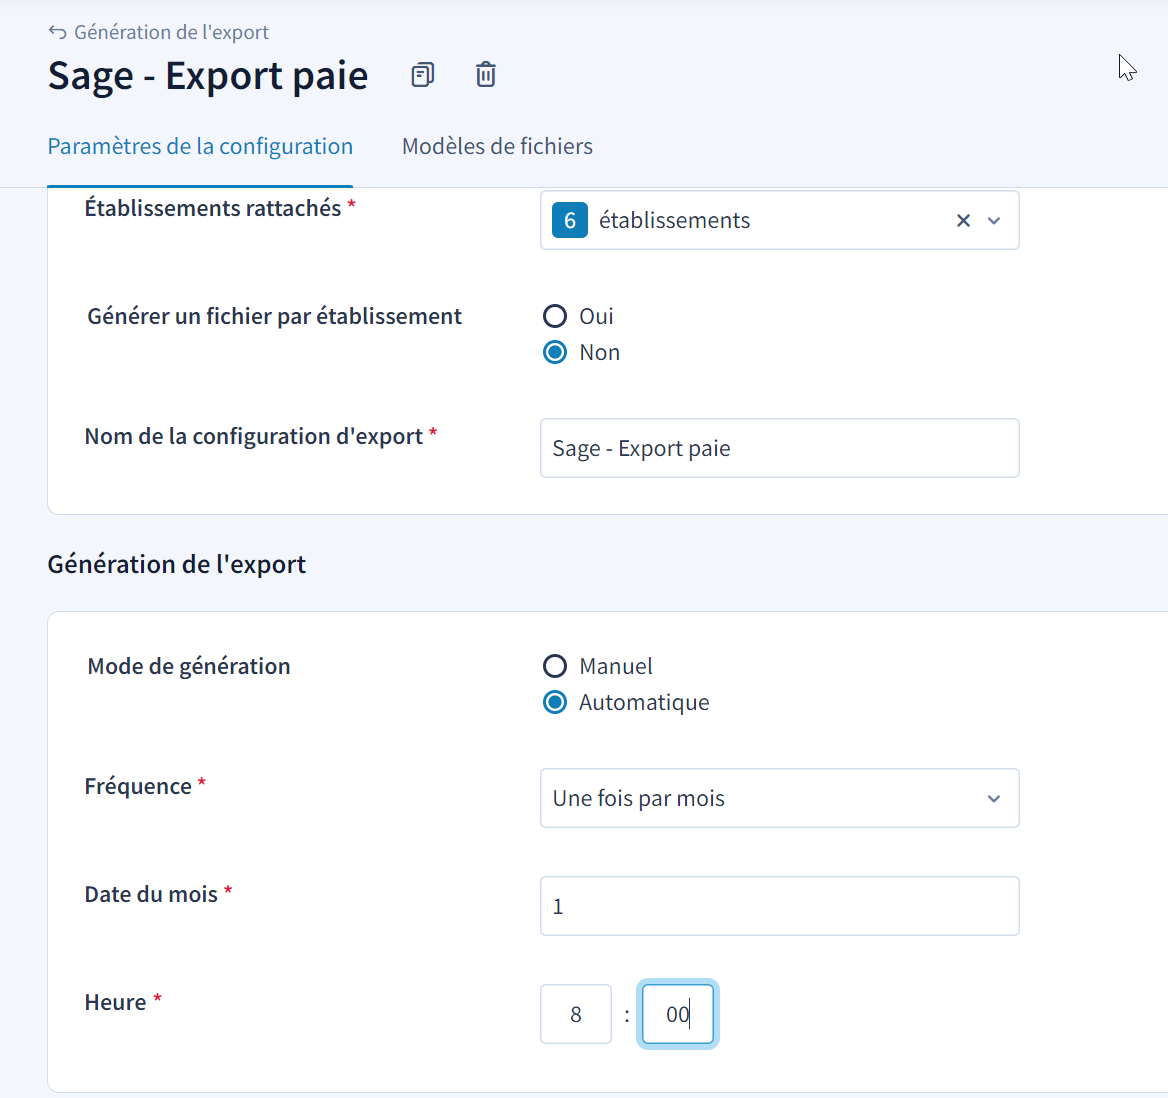The image size is (1168, 1098).
Task: Click the blue 6 établissements count badge
Action: 570,220
